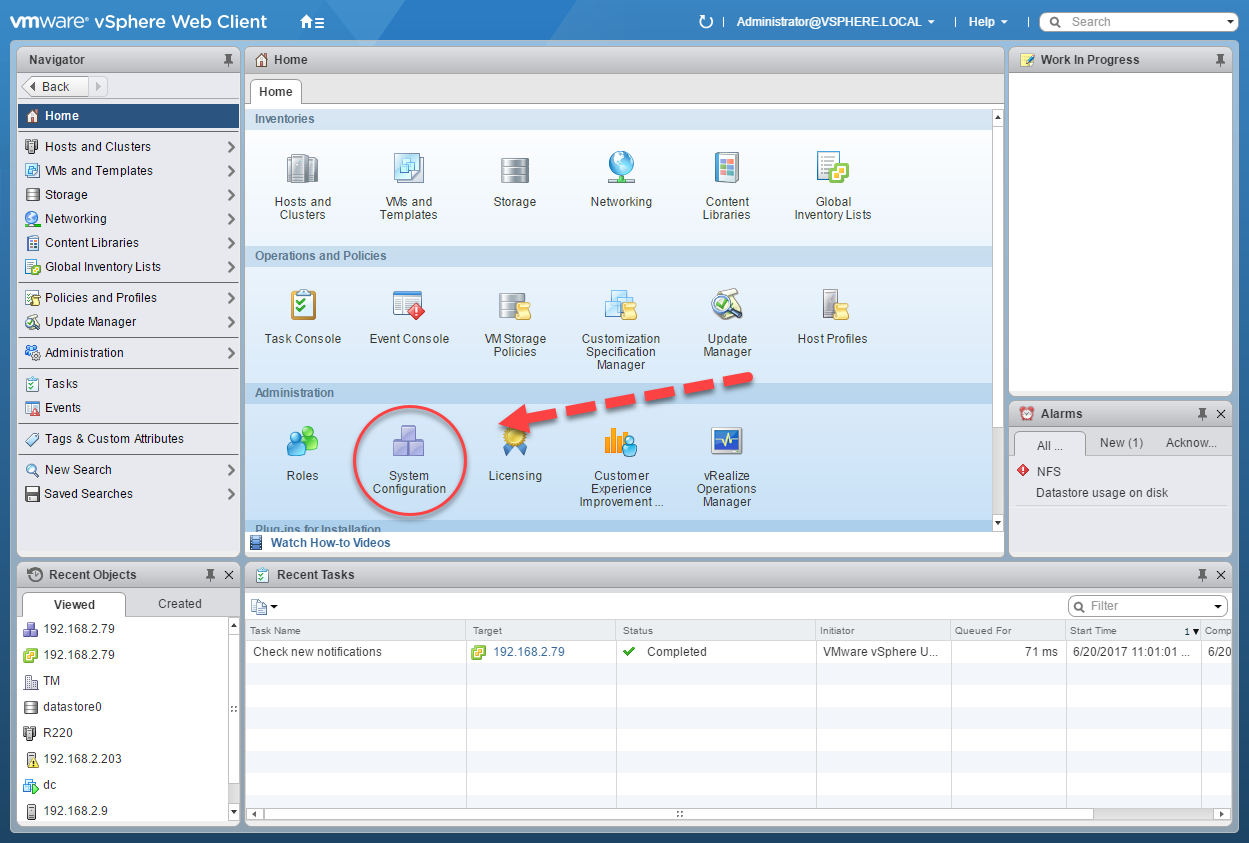
Task: Launch the Task Console icon
Action: pyautogui.click(x=302, y=305)
